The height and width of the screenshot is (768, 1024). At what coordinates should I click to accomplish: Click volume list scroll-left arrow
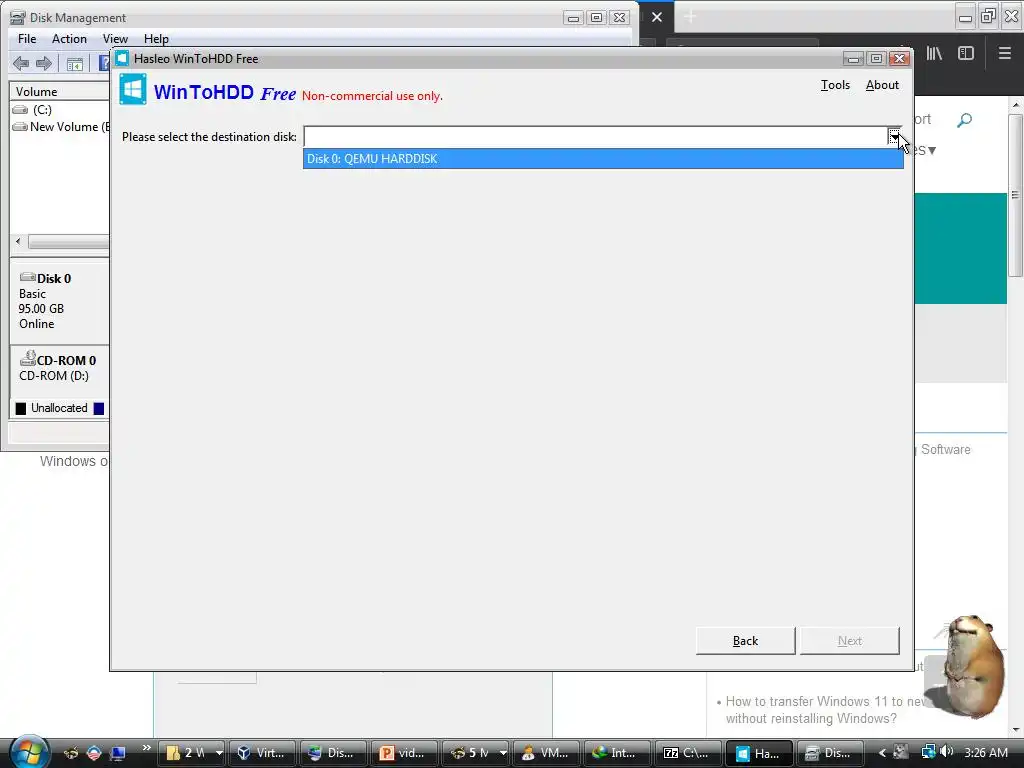pos(18,242)
